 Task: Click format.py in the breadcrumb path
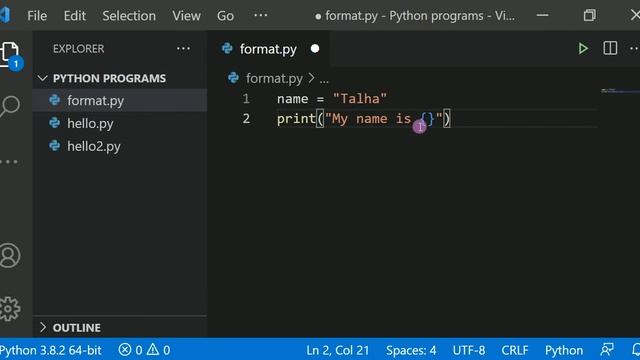click(x=274, y=78)
